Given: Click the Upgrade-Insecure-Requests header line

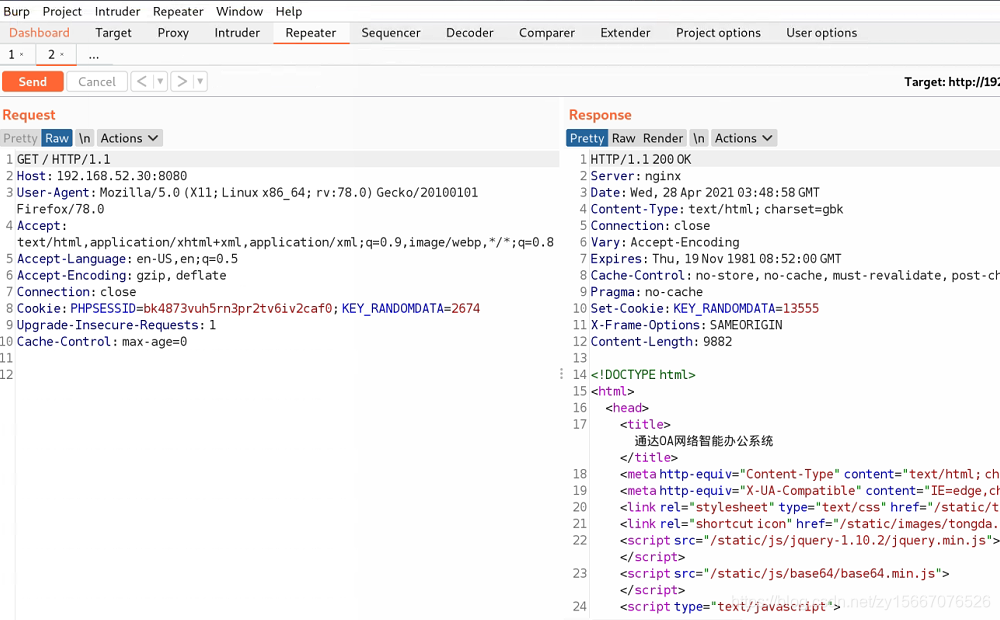Looking at the screenshot, I should tap(116, 325).
